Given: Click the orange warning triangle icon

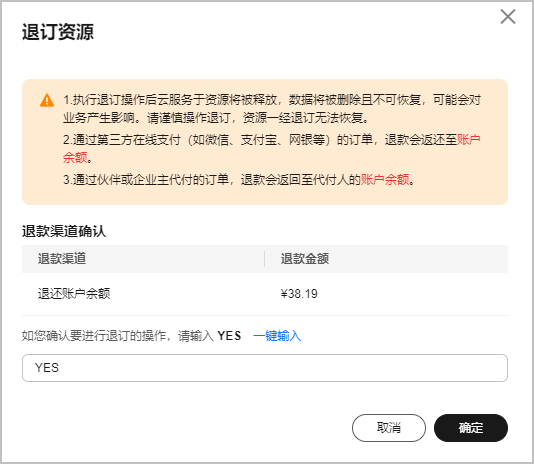Looking at the screenshot, I should [x=47, y=100].
